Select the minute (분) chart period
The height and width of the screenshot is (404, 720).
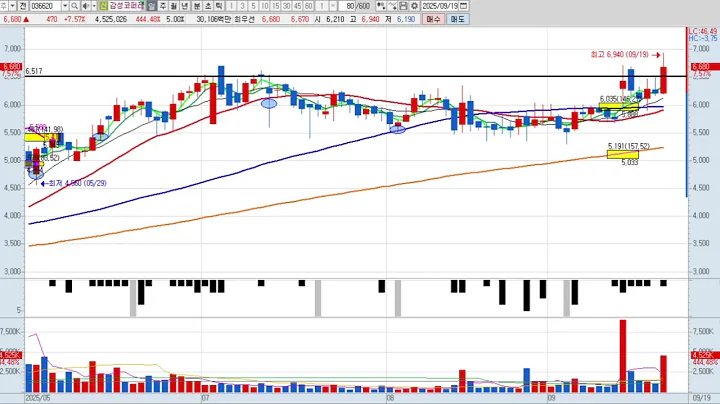click(197, 6)
